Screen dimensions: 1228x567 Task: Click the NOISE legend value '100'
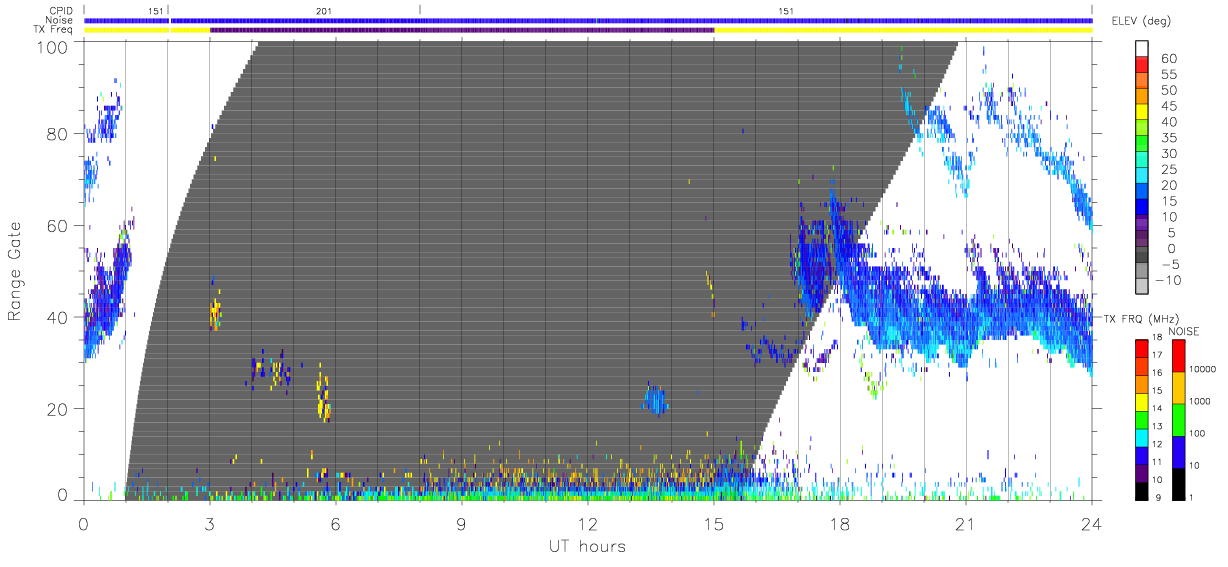1198,434
